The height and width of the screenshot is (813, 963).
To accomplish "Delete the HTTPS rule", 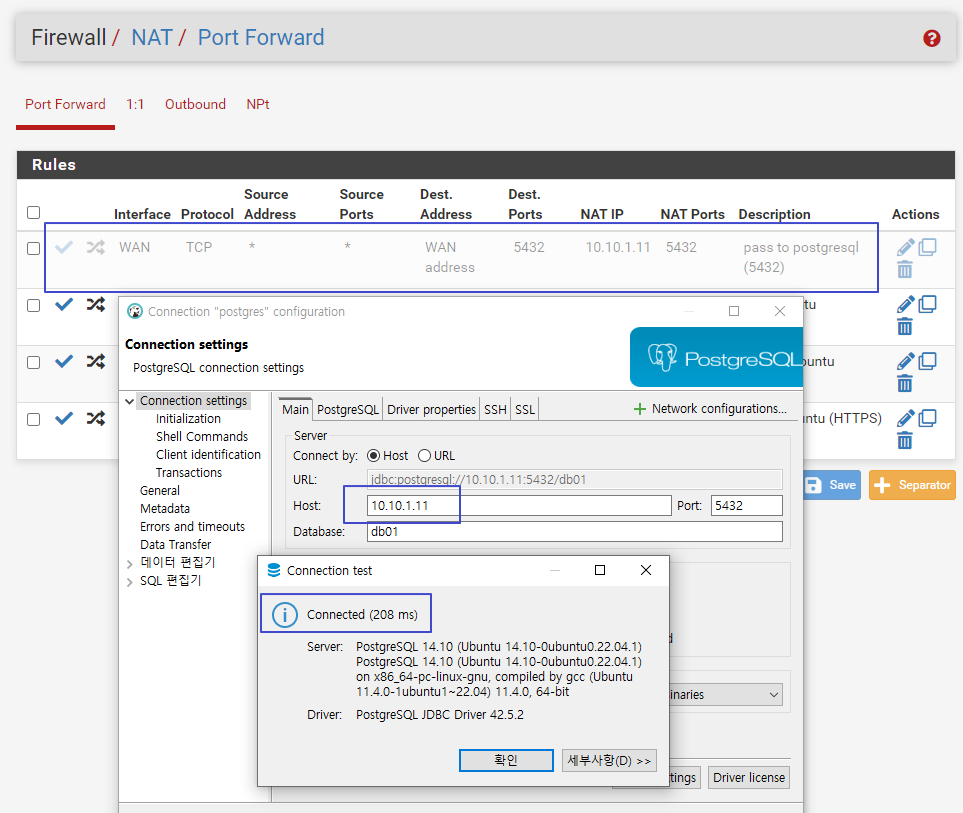I will point(905,440).
